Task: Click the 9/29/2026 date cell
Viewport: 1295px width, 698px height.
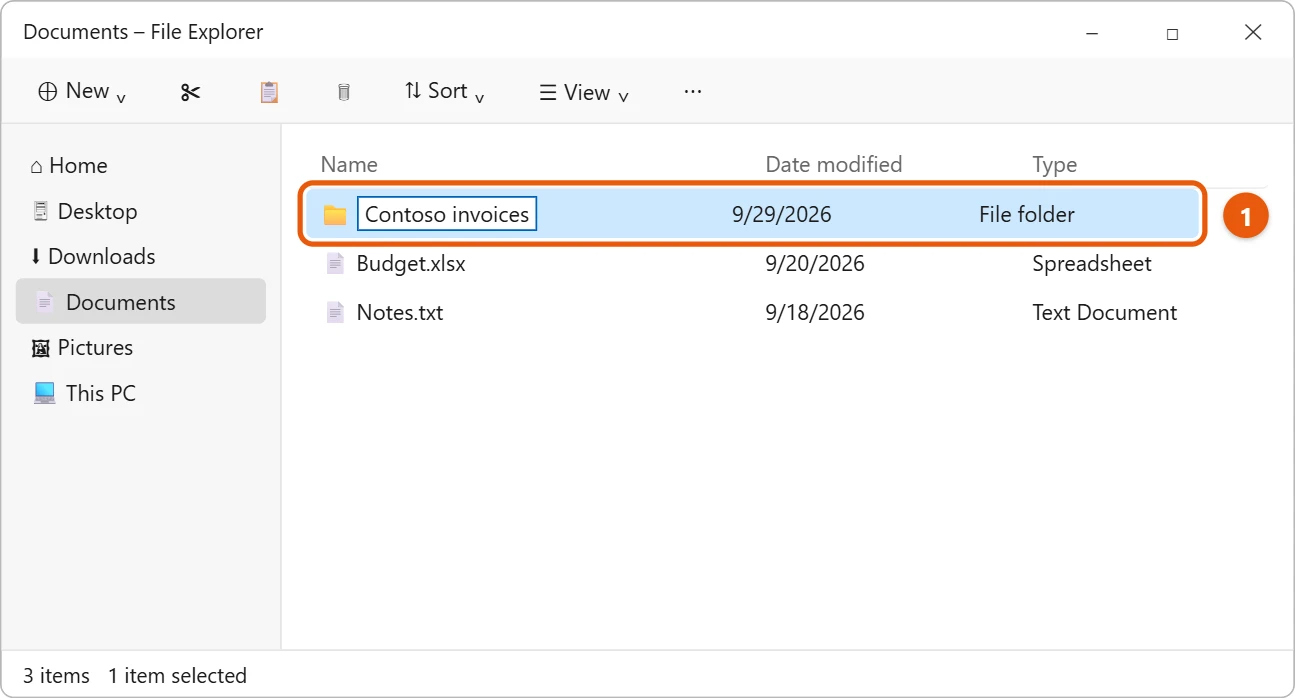Action: (x=782, y=215)
